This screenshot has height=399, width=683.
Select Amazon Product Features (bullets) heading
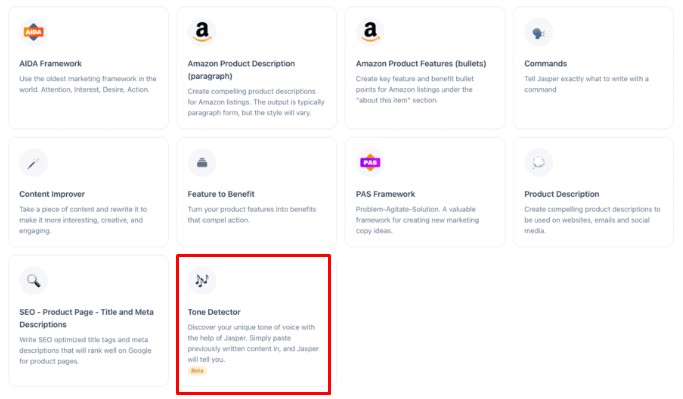click(x=421, y=64)
